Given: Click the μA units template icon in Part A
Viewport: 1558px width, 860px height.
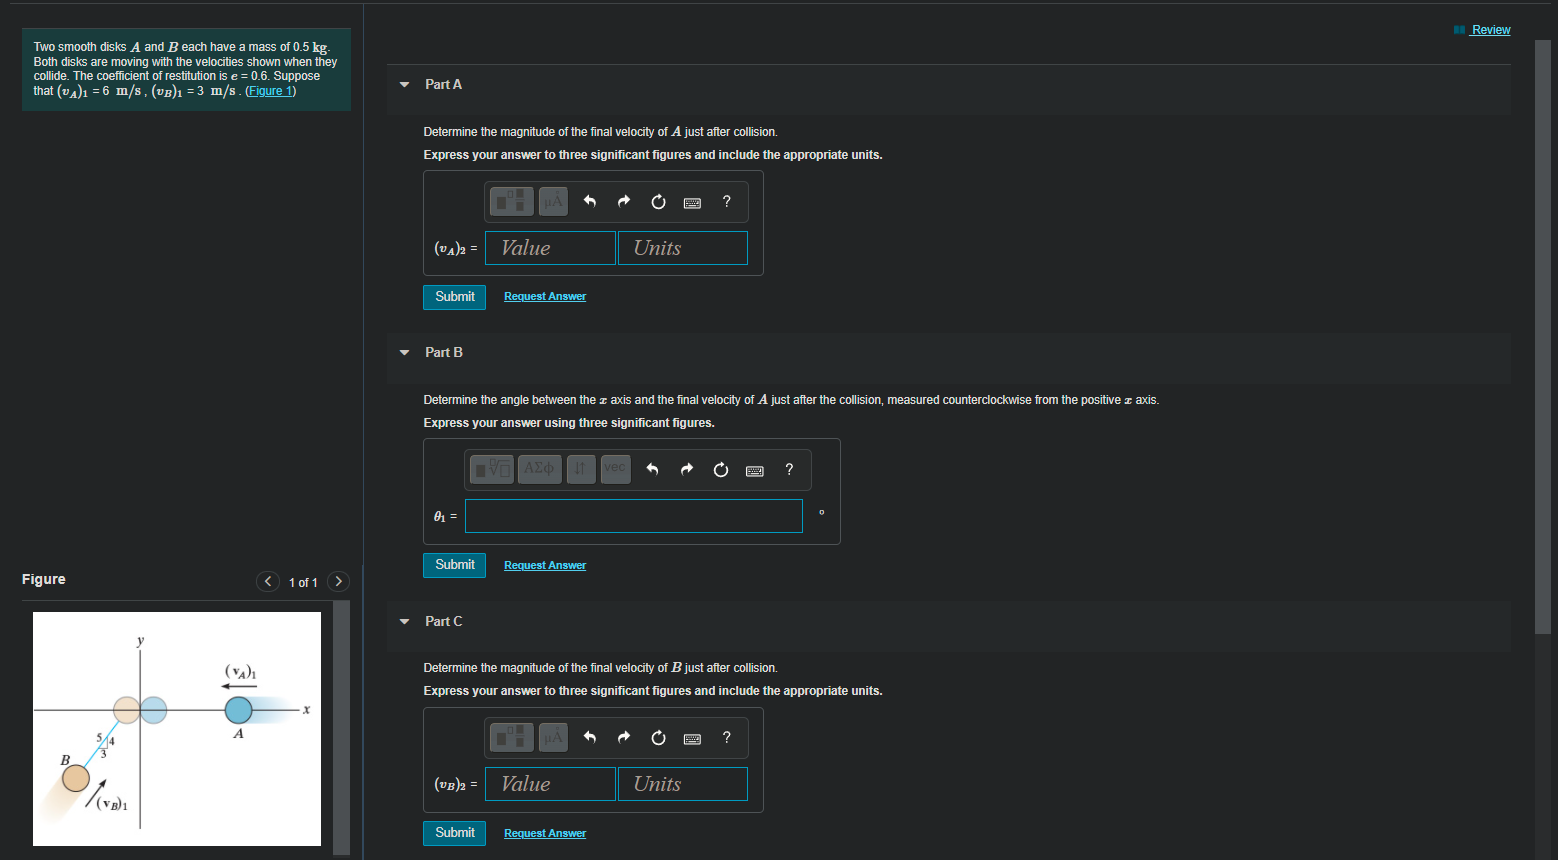Looking at the screenshot, I should pos(552,201).
